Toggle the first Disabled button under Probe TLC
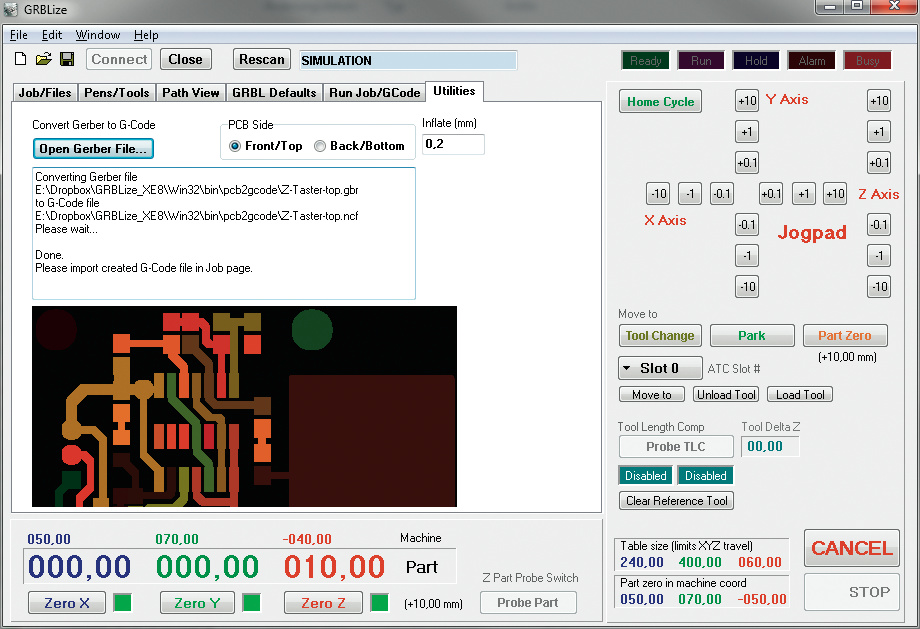 (645, 476)
